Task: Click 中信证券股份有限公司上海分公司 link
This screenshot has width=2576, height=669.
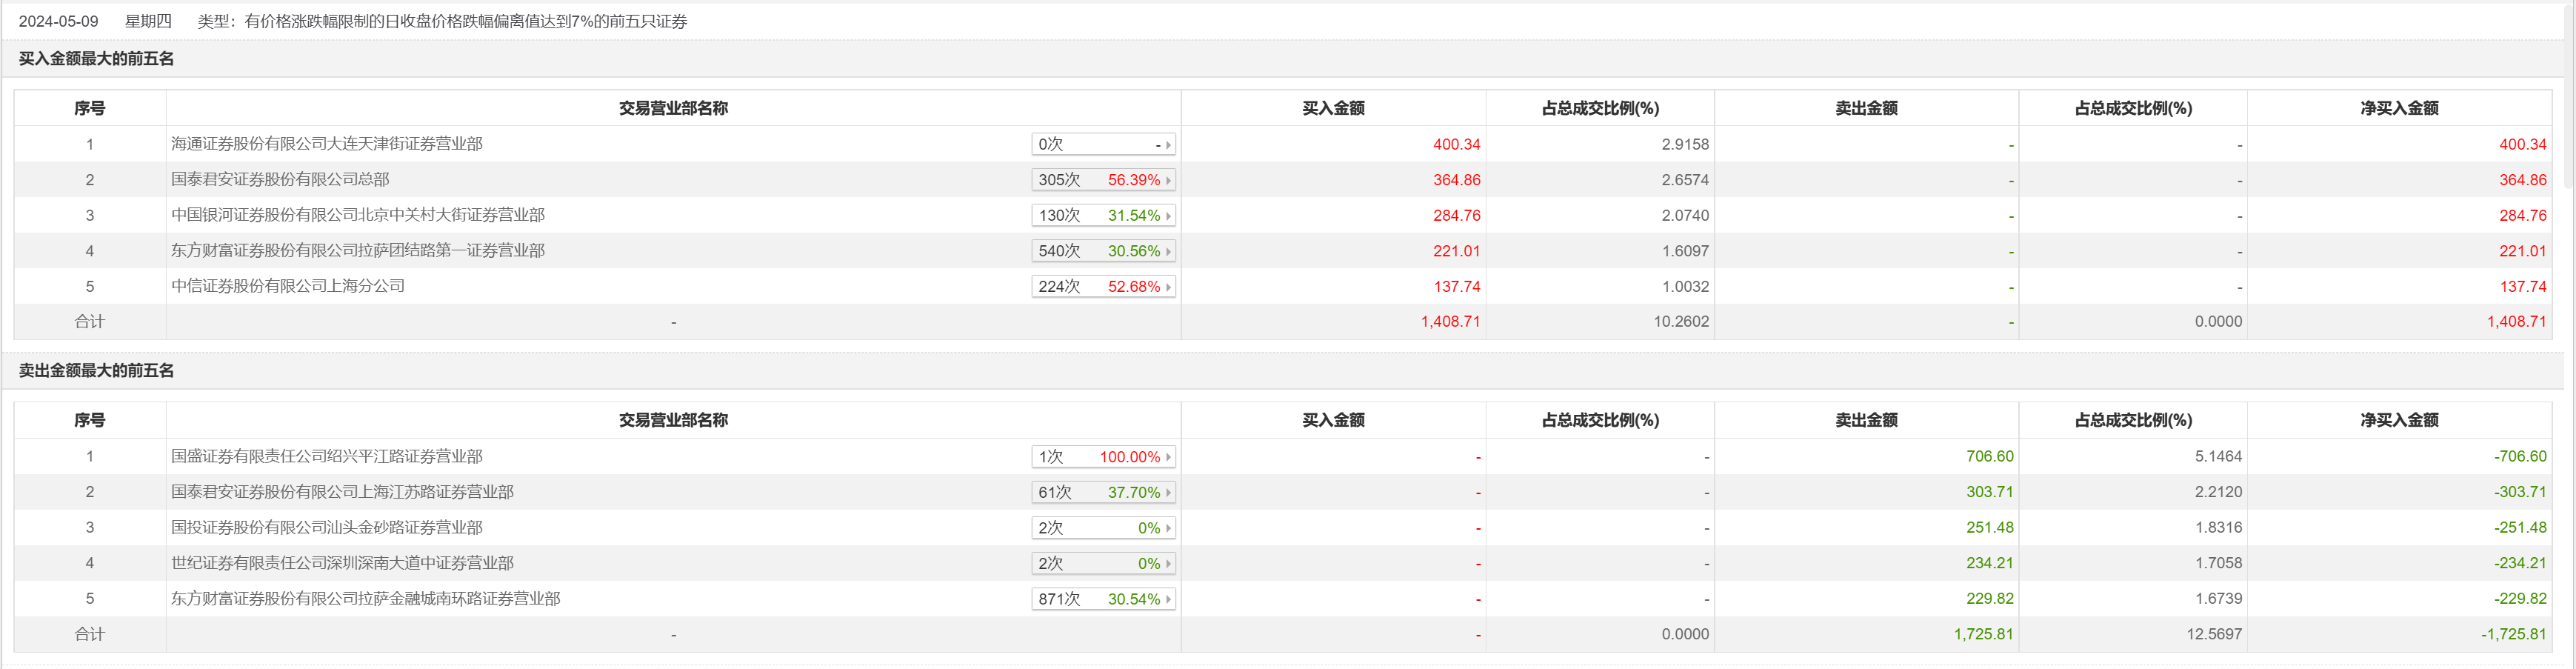Action: (287, 286)
